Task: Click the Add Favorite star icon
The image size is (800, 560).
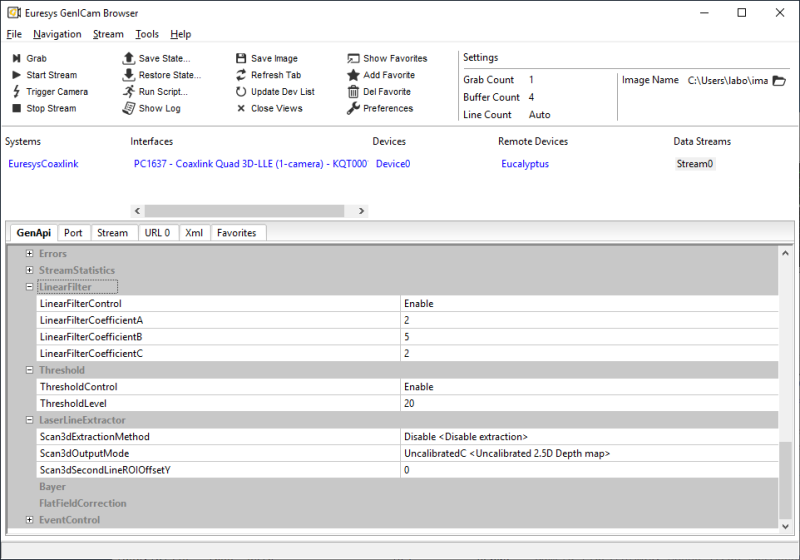Action: (354, 75)
